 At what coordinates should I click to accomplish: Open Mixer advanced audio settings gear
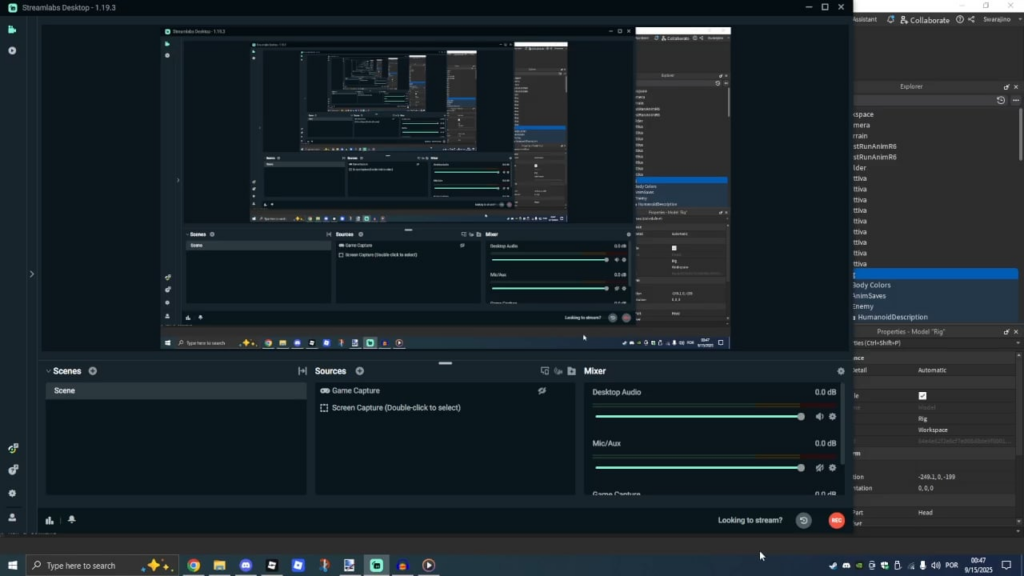point(840,371)
